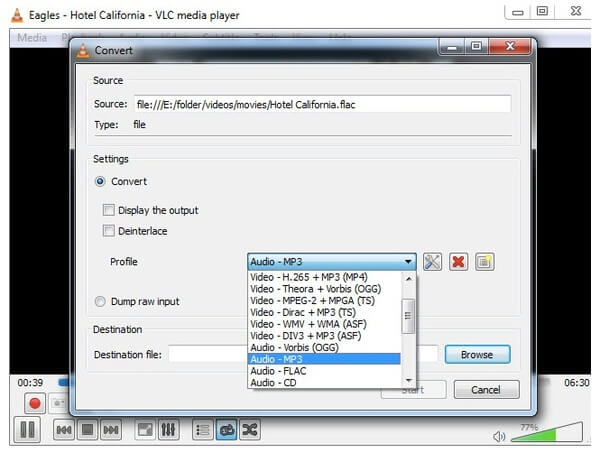Click elapsed time 00:39 label
This screenshot has width=600, height=453.
pyautogui.click(x=30, y=383)
